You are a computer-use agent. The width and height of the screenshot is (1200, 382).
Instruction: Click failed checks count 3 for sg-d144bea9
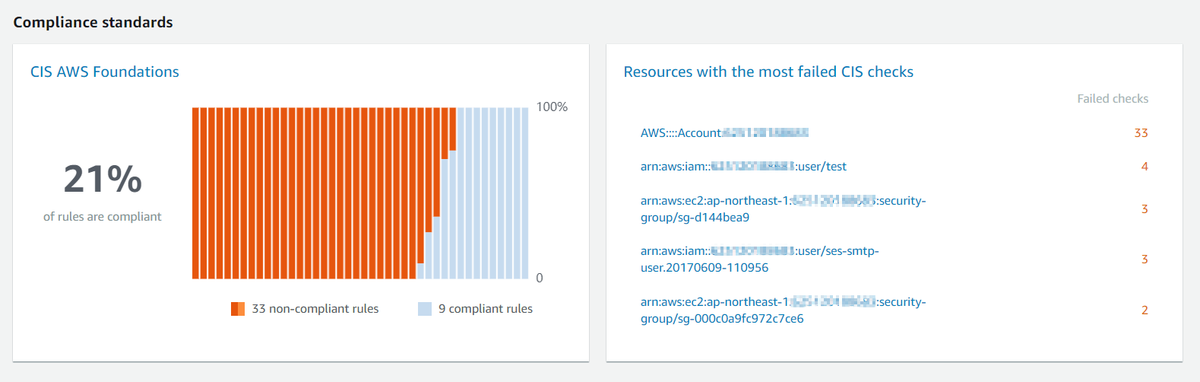click(x=1144, y=209)
